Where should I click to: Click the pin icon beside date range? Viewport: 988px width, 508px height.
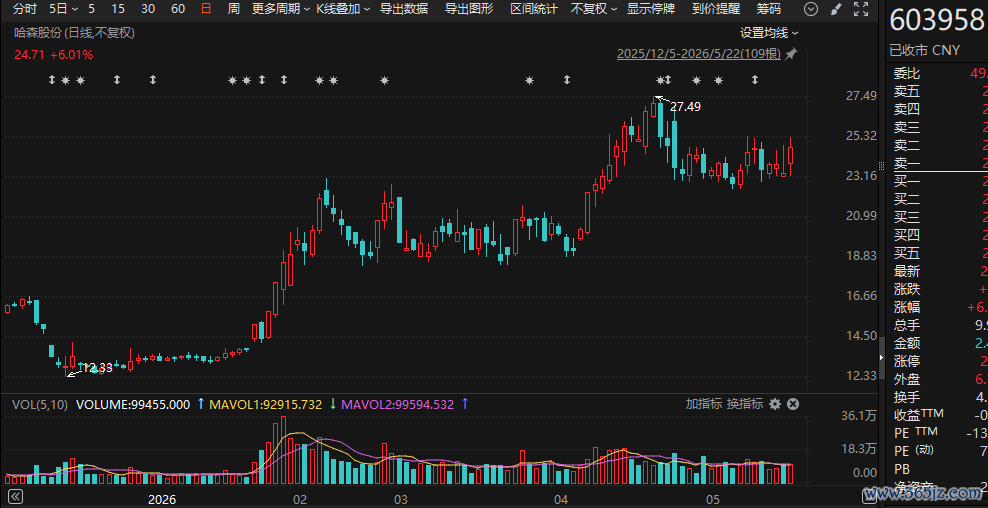791,54
